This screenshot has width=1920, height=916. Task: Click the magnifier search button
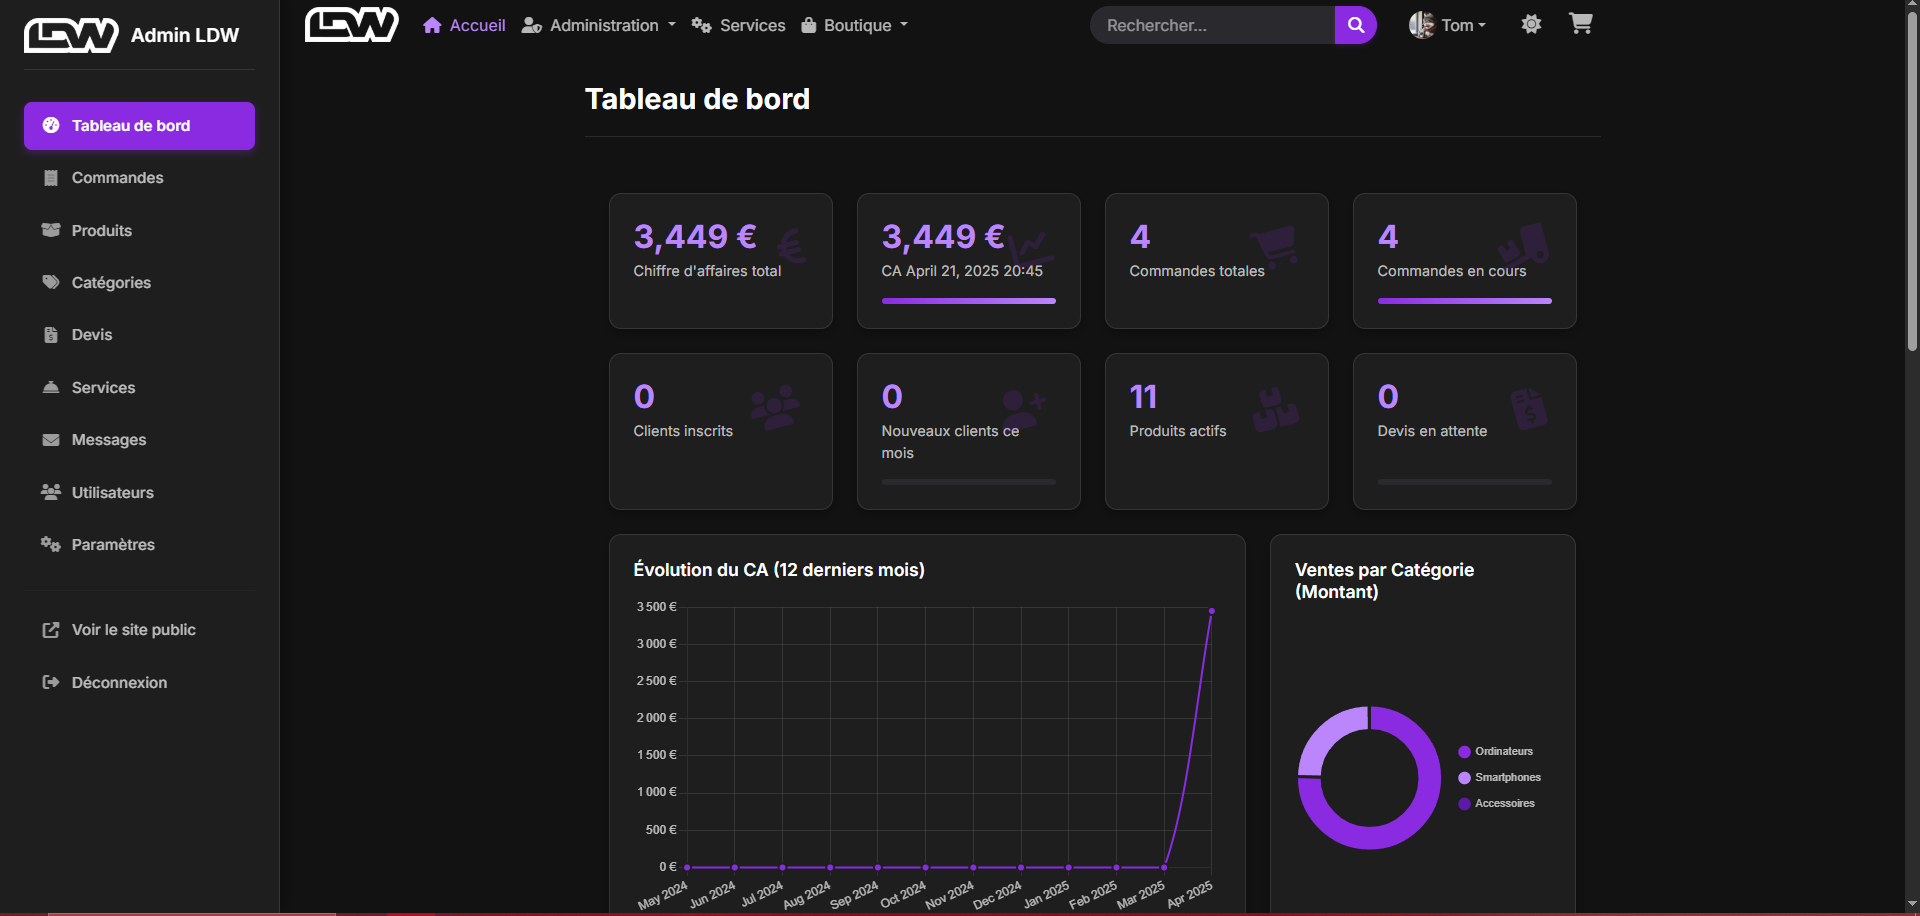coord(1355,25)
